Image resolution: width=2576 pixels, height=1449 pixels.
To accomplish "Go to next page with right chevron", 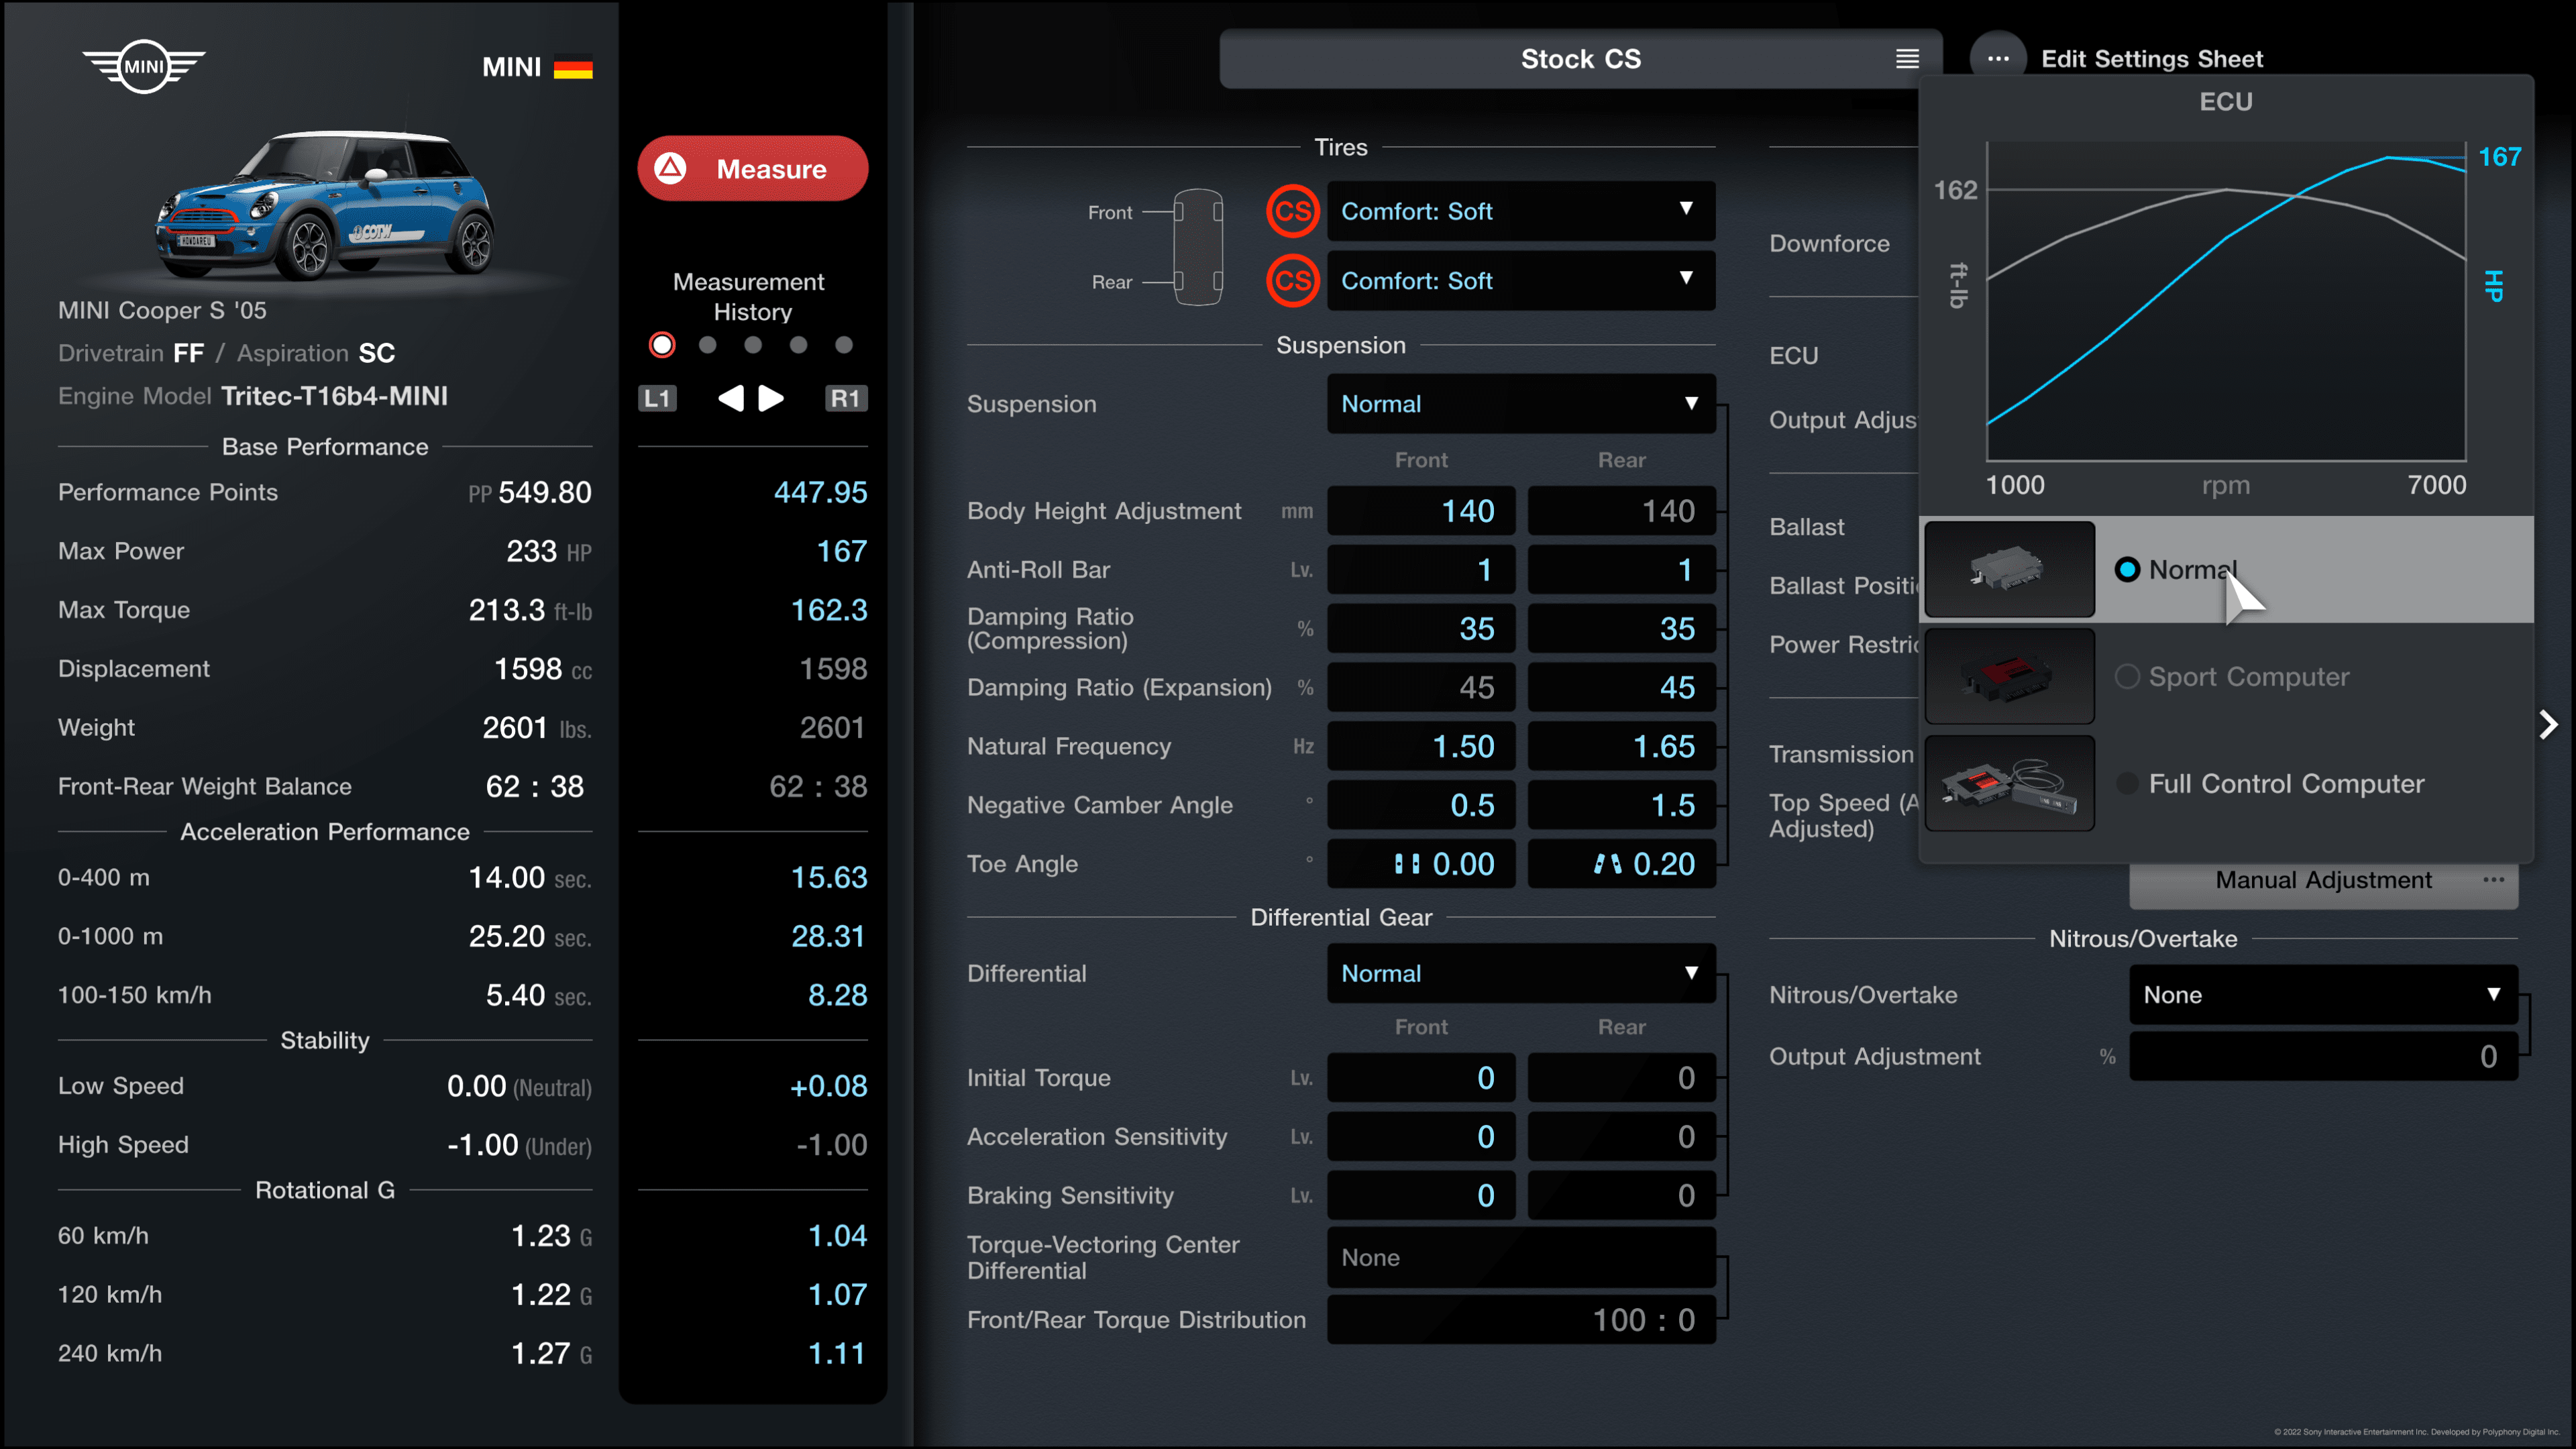I will pyautogui.click(x=2548, y=725).
